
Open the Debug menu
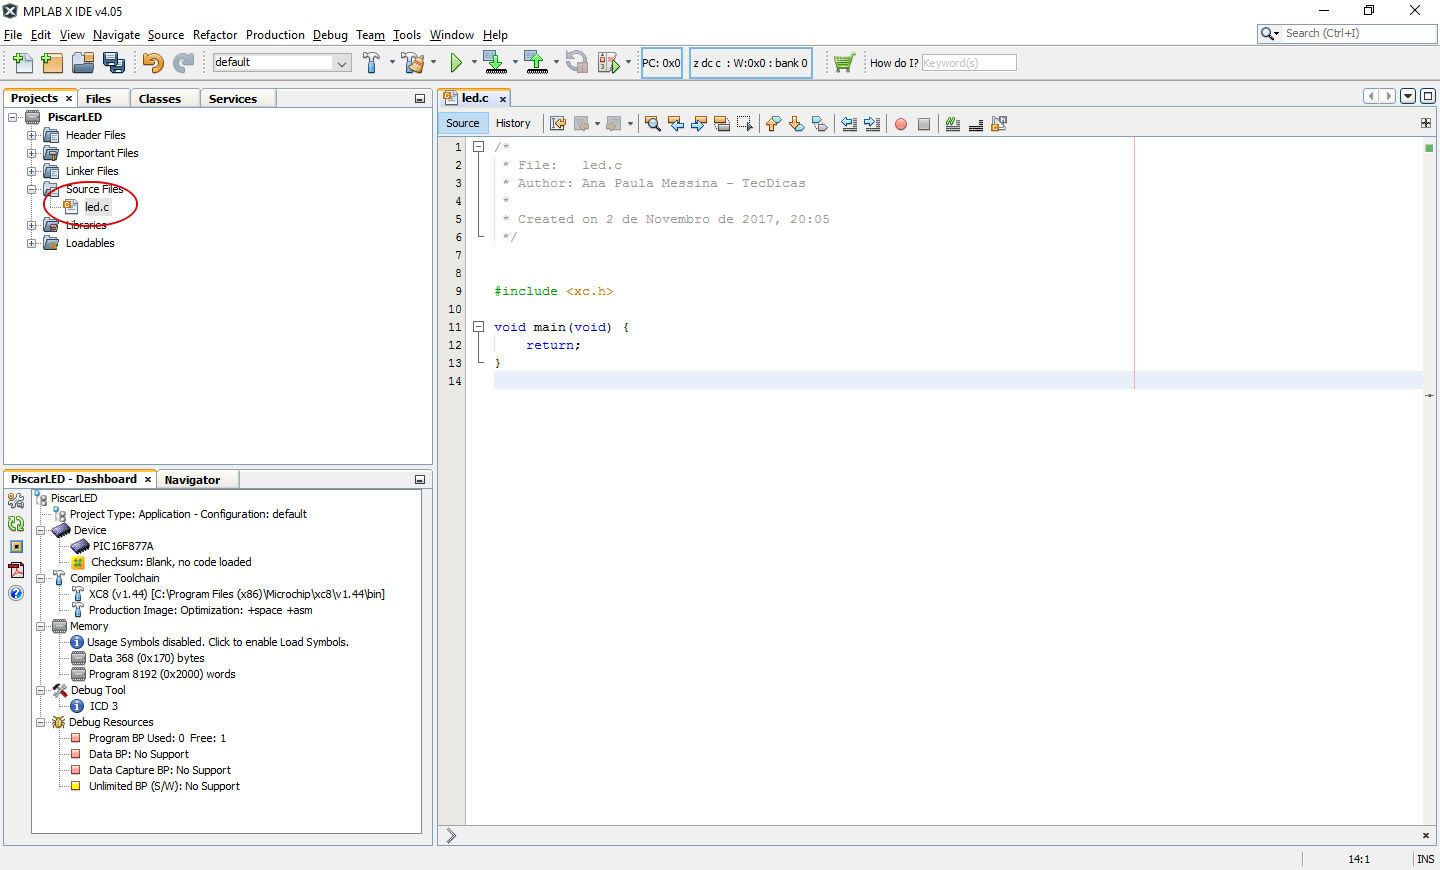point(330,35)
